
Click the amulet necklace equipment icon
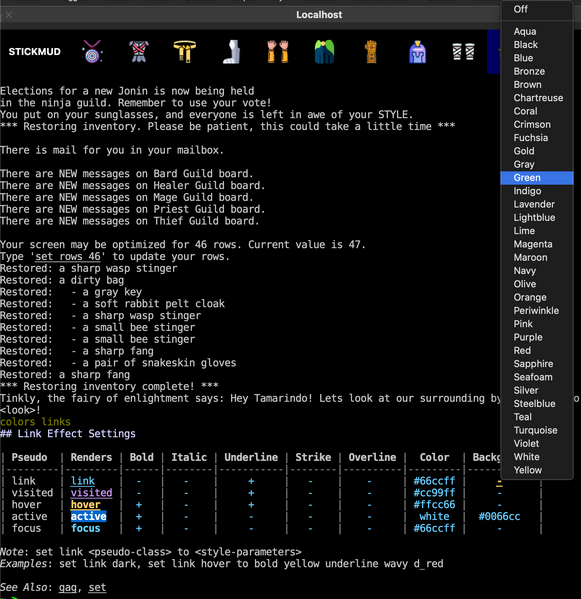pos(92,52)
